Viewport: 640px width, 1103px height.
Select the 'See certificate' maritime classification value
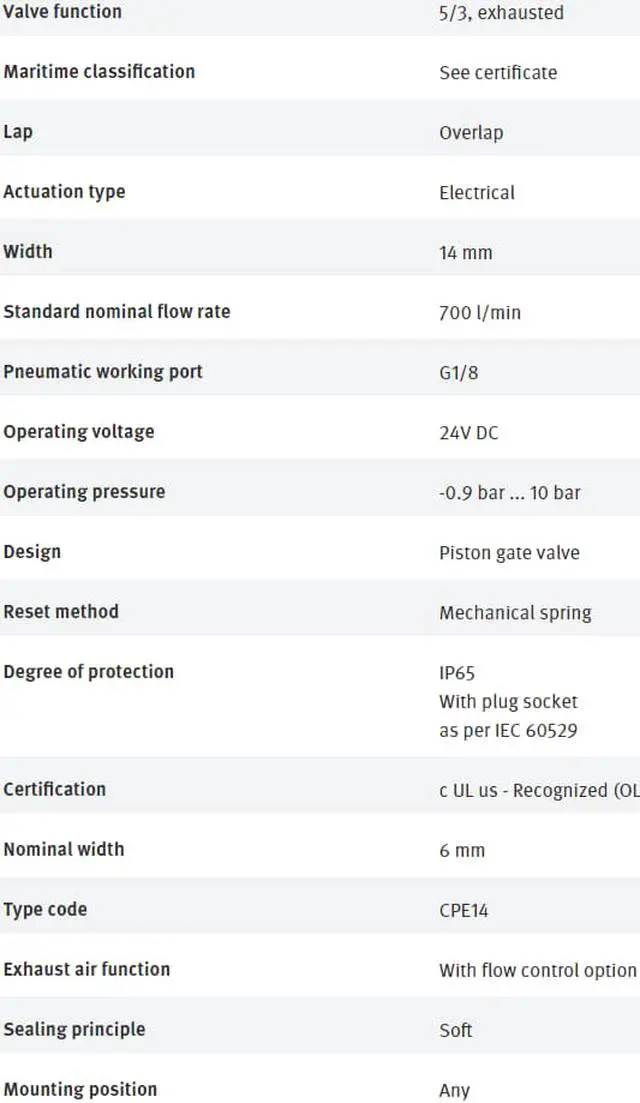click(498, 72)
